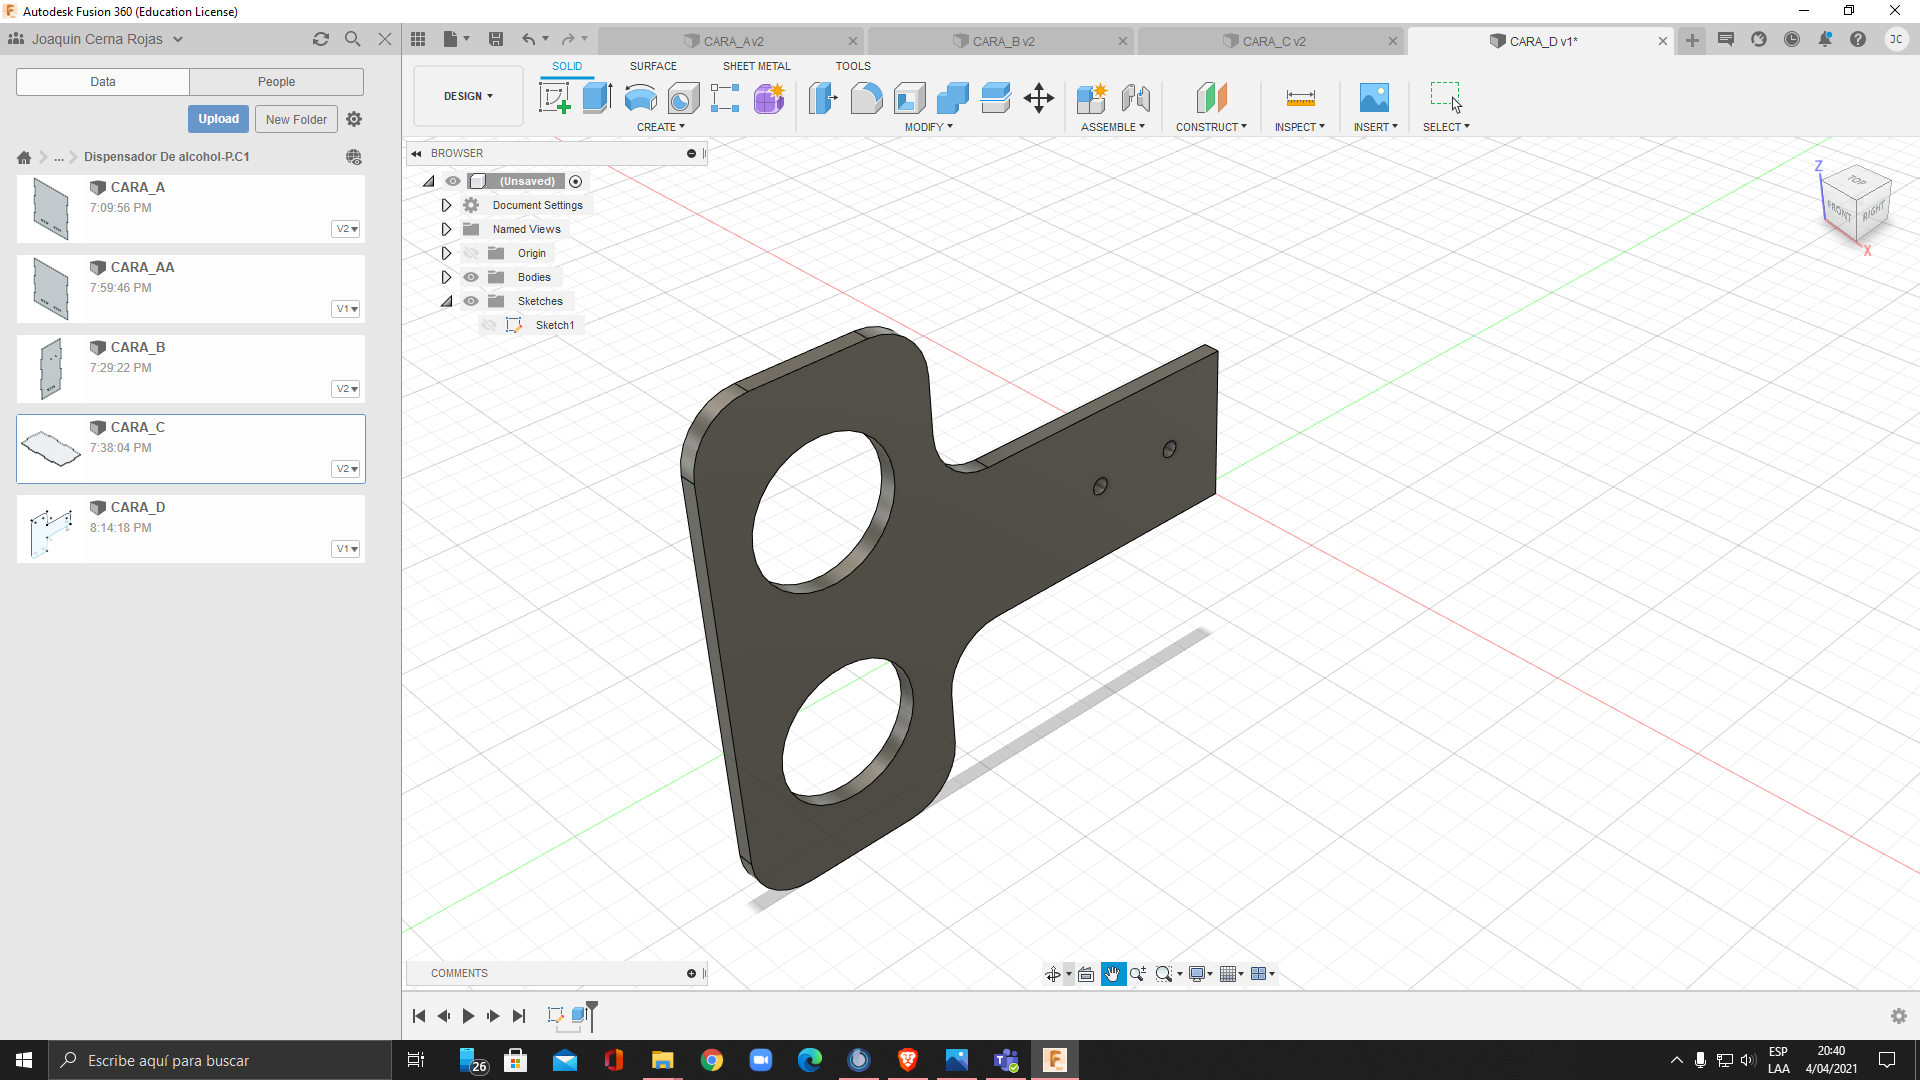This screenshot has width=1920, height=1080.
Task: Select the Extrude tool
Action: [597, 98]
